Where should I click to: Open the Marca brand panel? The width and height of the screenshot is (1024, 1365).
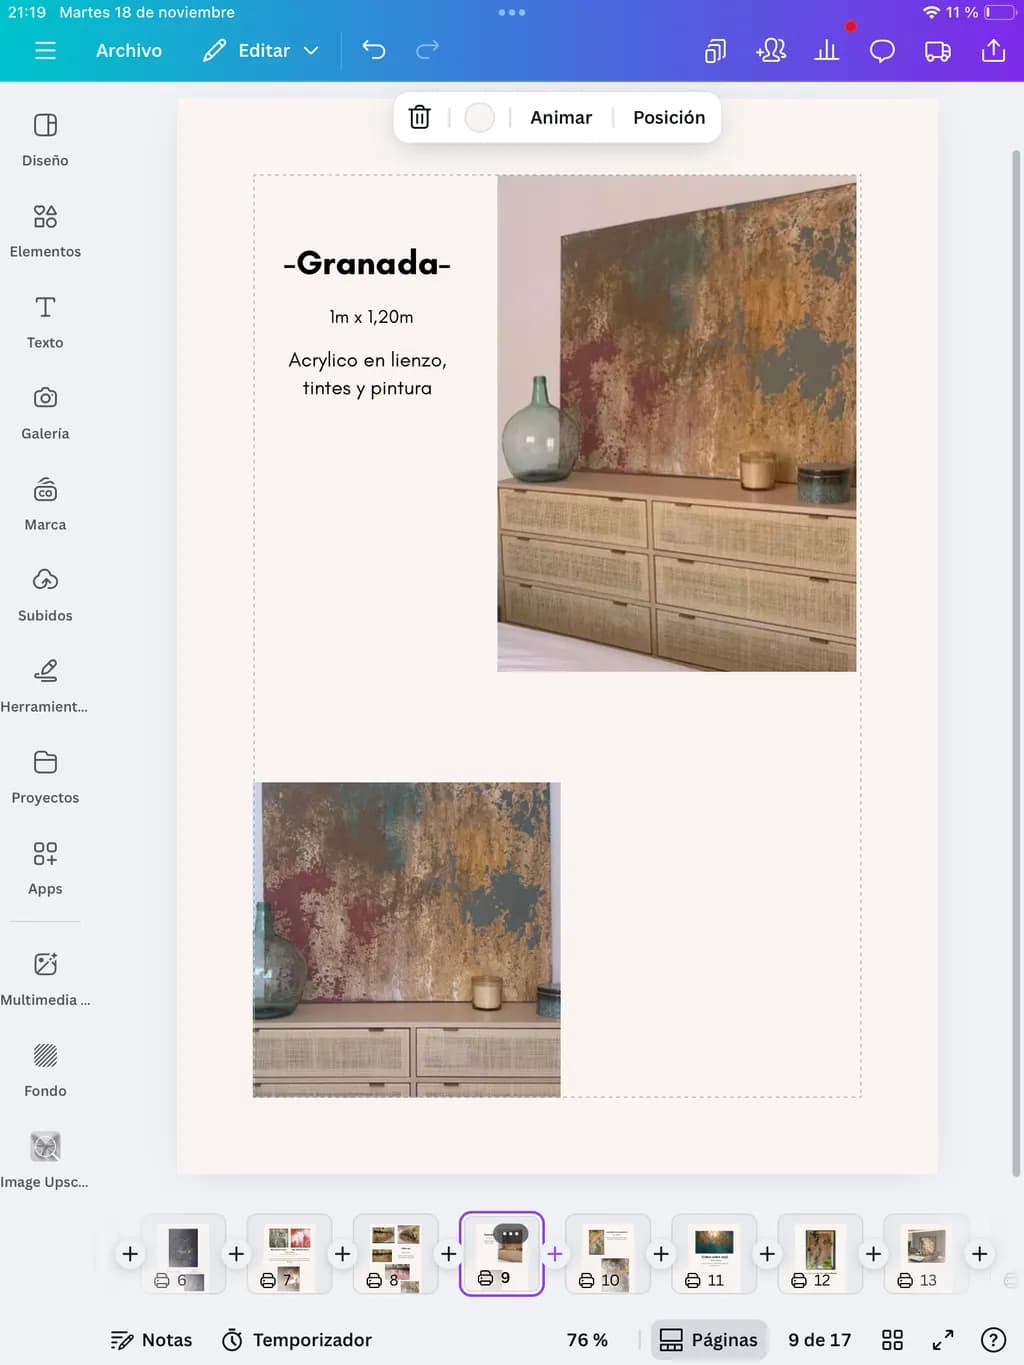point(45,504)
